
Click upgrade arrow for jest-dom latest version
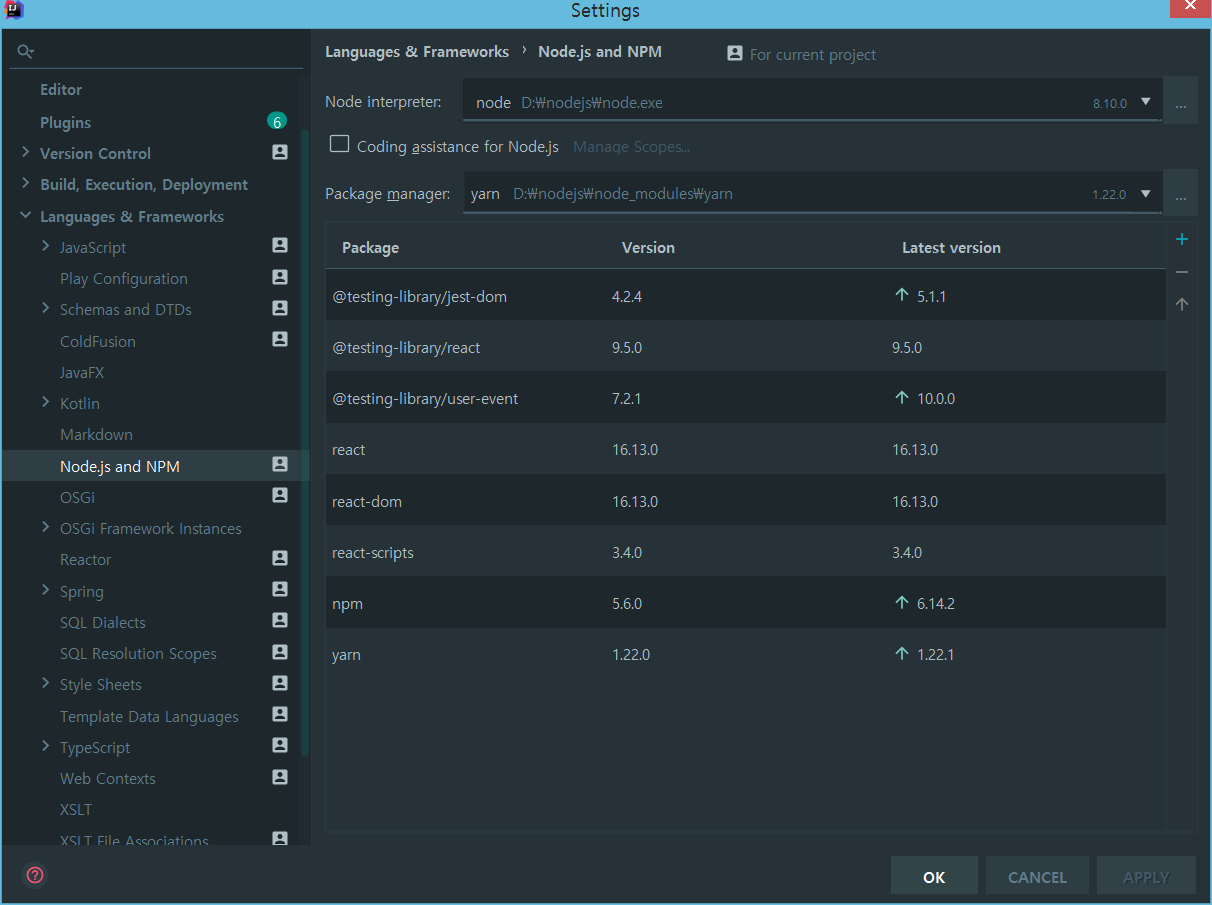pos(902,296)
